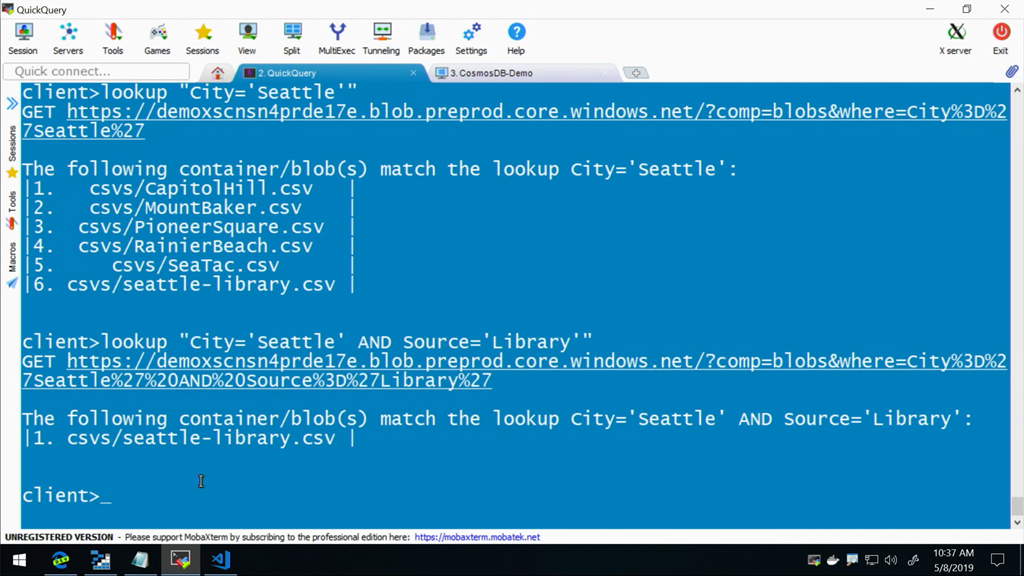Open the Help question icon
Image resolution: width=1024 pixels, height=576 pixels.
516,39
